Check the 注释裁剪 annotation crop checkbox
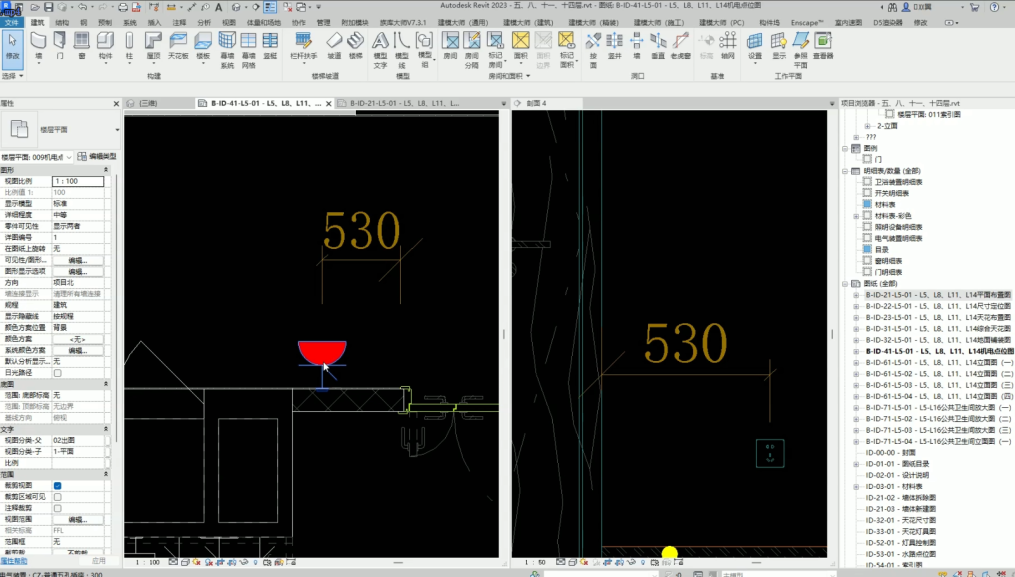Image resolution: width=1015 pixels, height=577 pixels. (x=57, y=508)
